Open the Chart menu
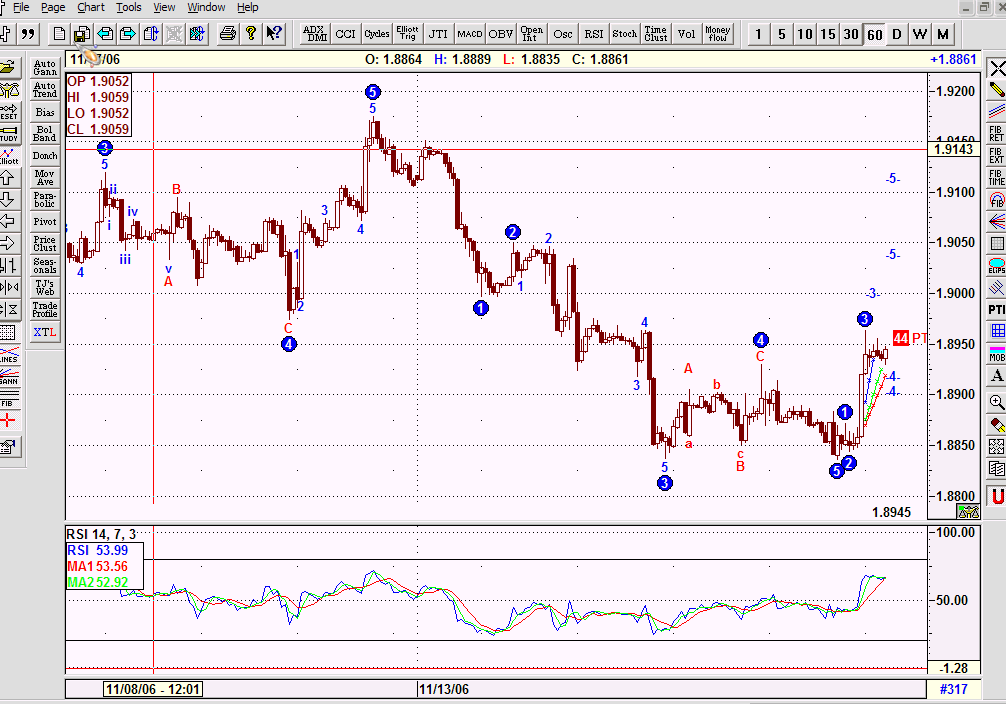The width and height of the screenshot is (1006, 704). [x=90, y=7]
